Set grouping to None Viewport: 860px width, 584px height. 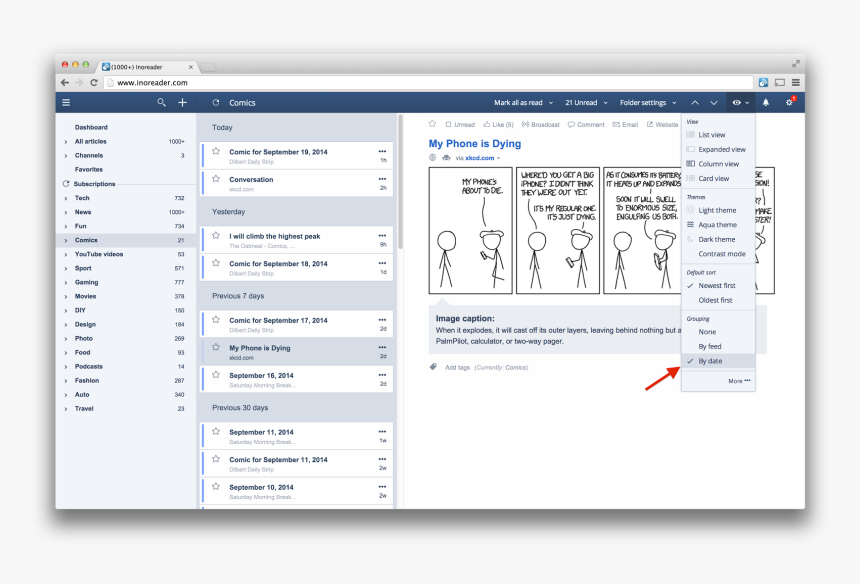(718, 332)
